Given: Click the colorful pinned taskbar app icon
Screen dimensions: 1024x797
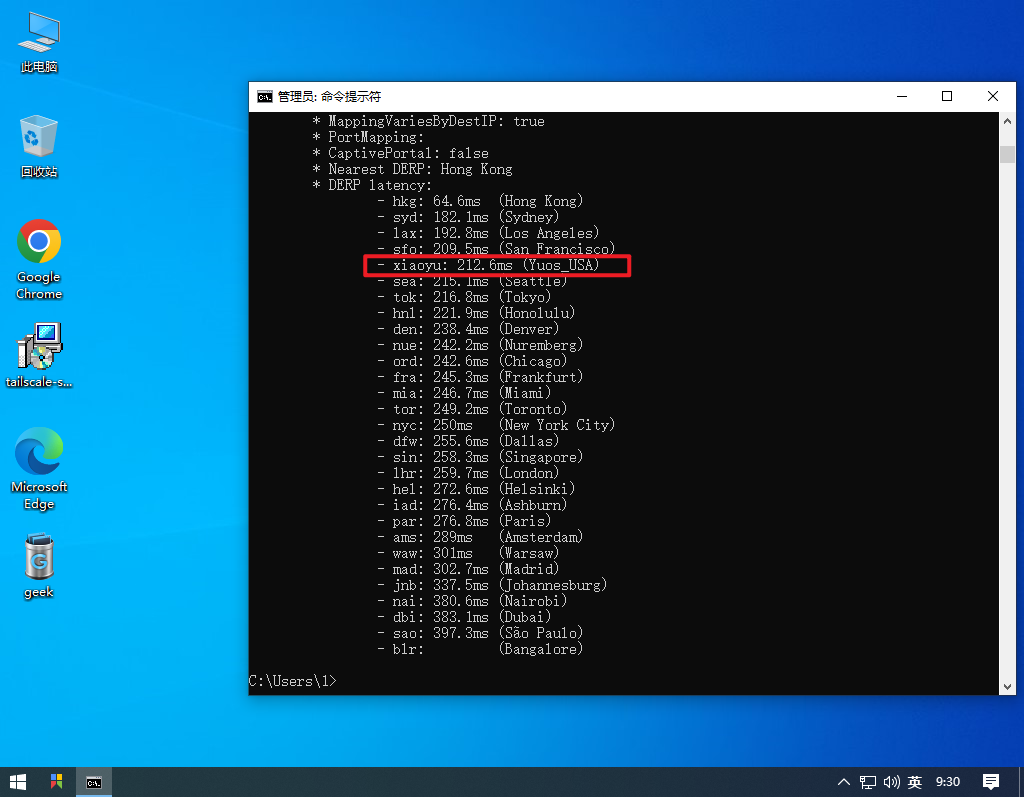Looking at the screenshot, I should pyautogui.click(x=57, y=782).
